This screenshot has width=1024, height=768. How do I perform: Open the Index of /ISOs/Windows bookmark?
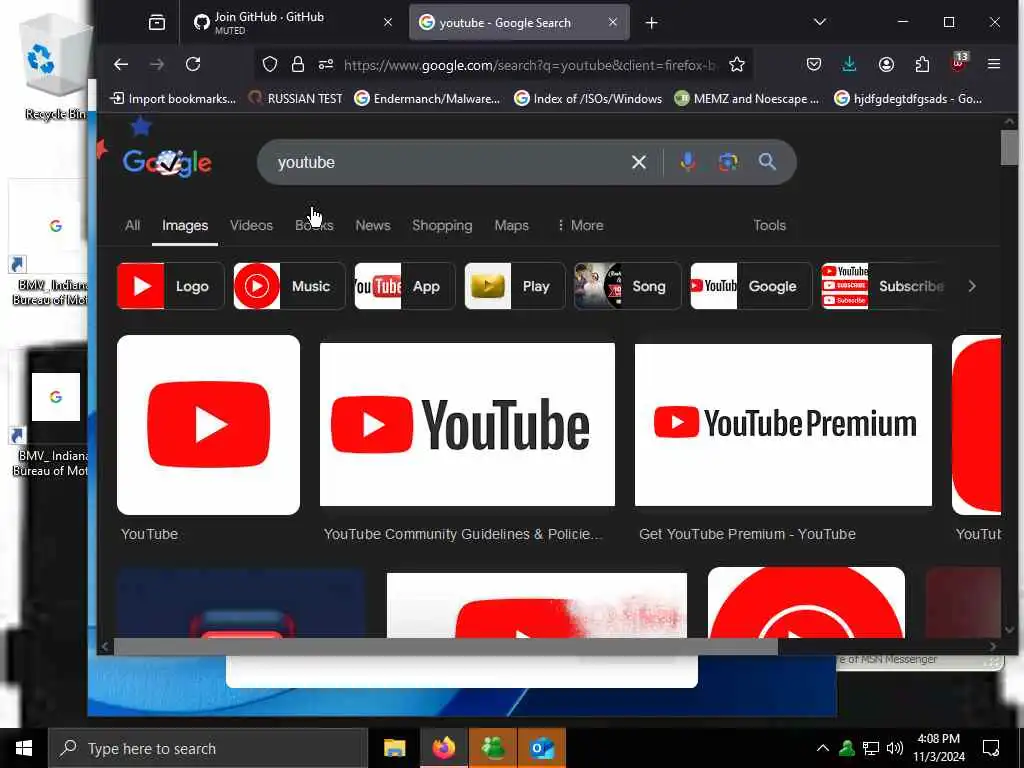(588, 99)
